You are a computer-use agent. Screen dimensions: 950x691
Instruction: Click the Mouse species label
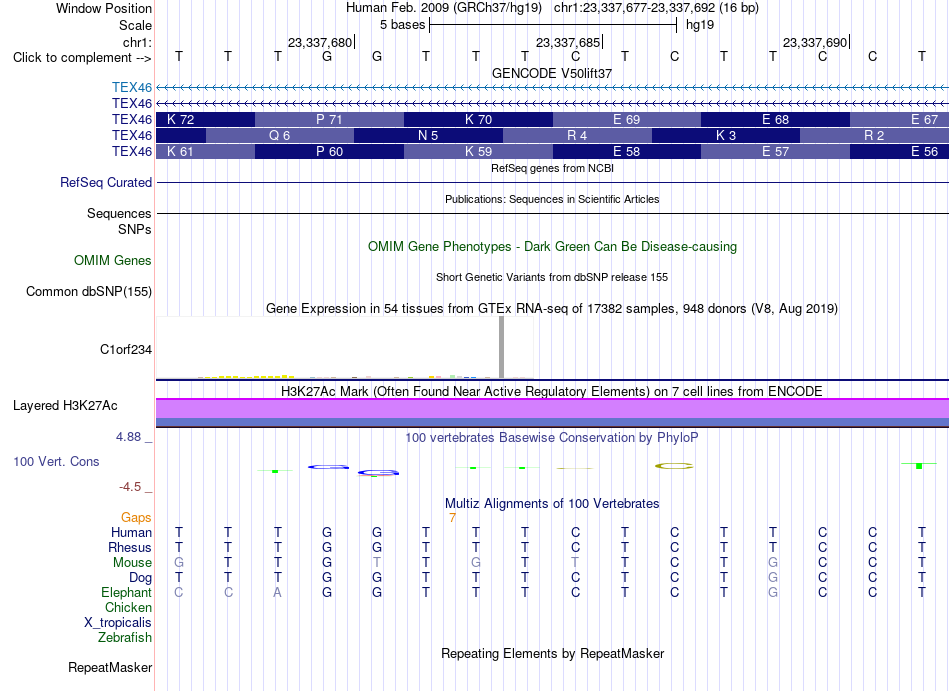pyautogui.click(x=132, y=563)
